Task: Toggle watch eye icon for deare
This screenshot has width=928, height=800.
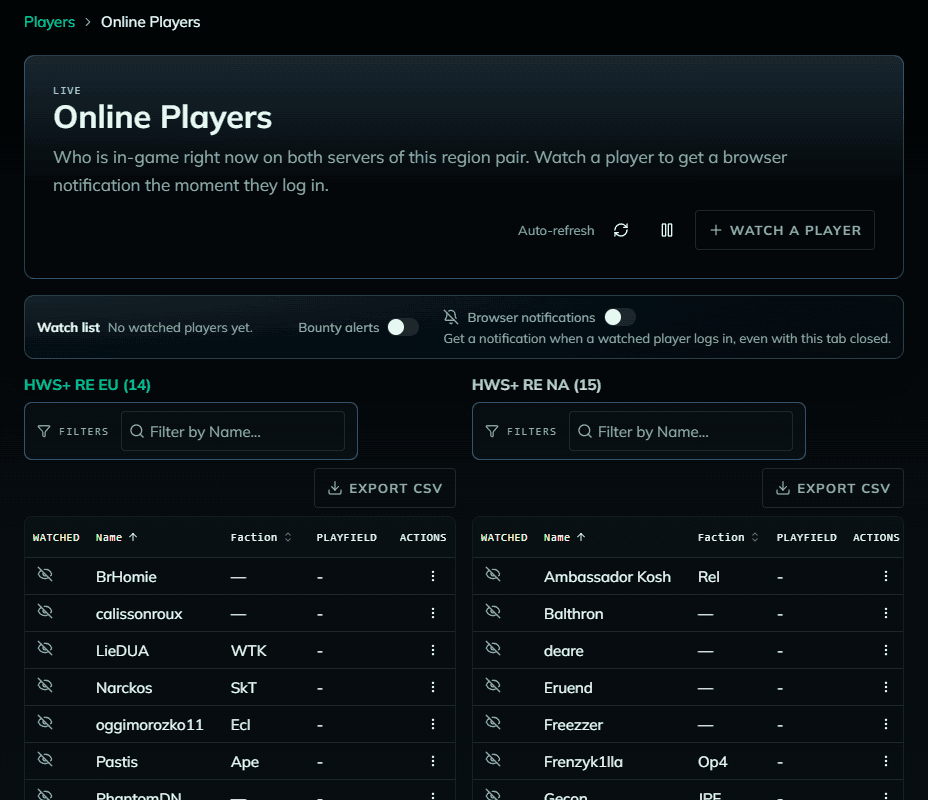Action: click(493, 649)
